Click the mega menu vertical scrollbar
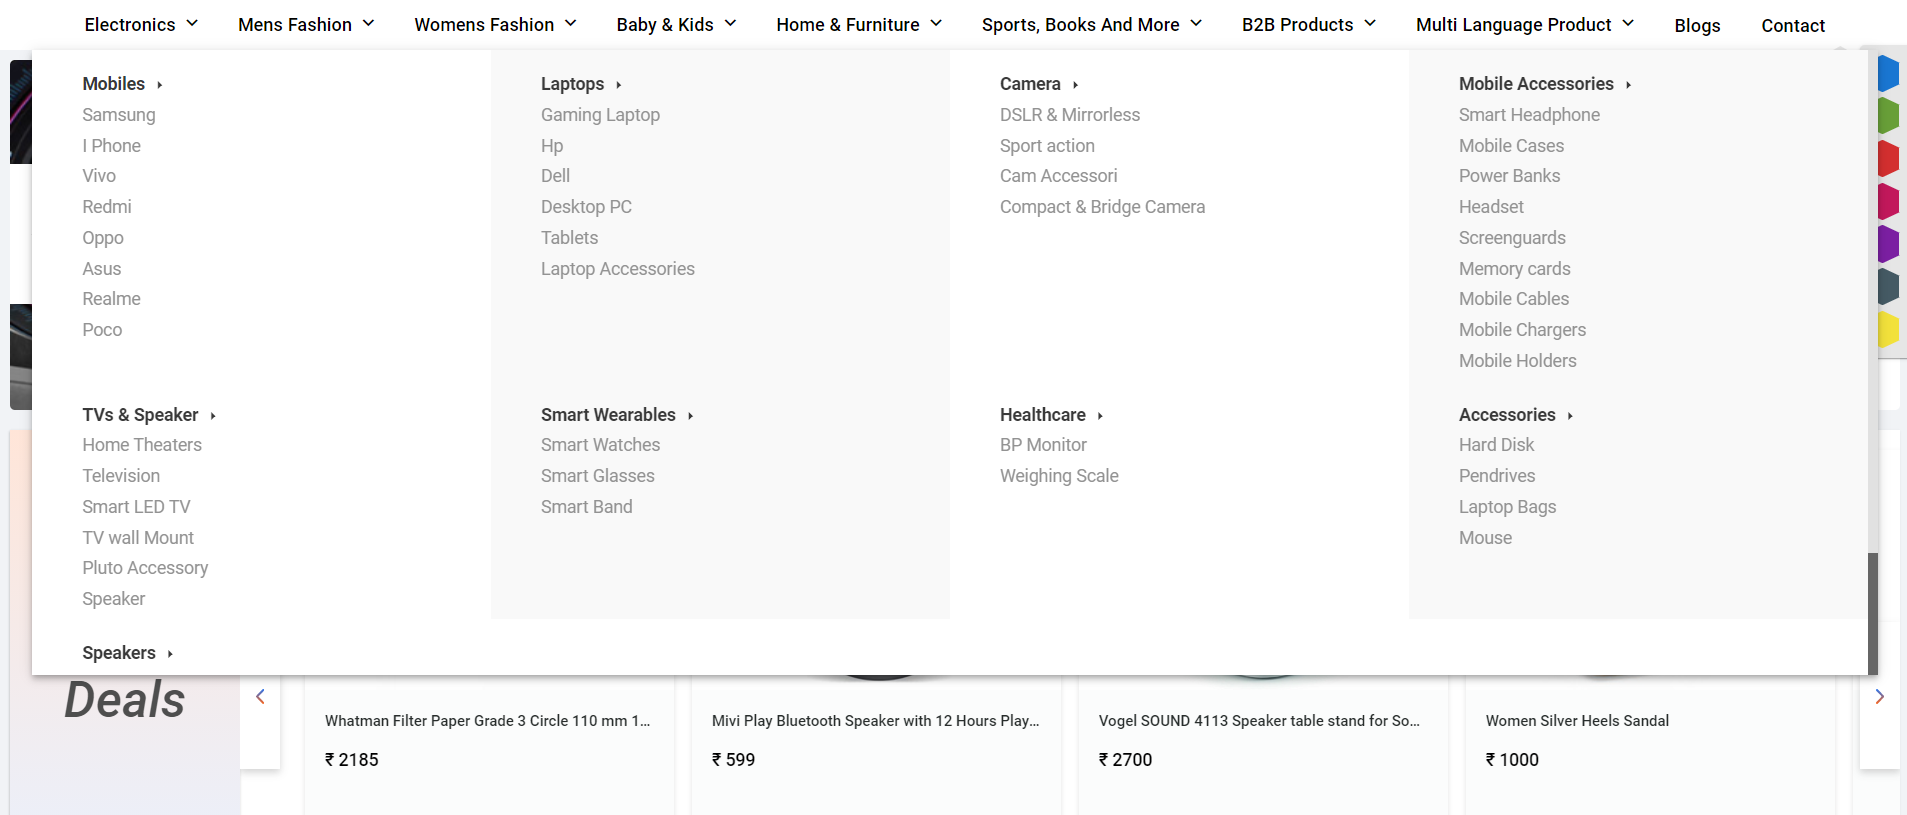 click(x=1873, y=612)
